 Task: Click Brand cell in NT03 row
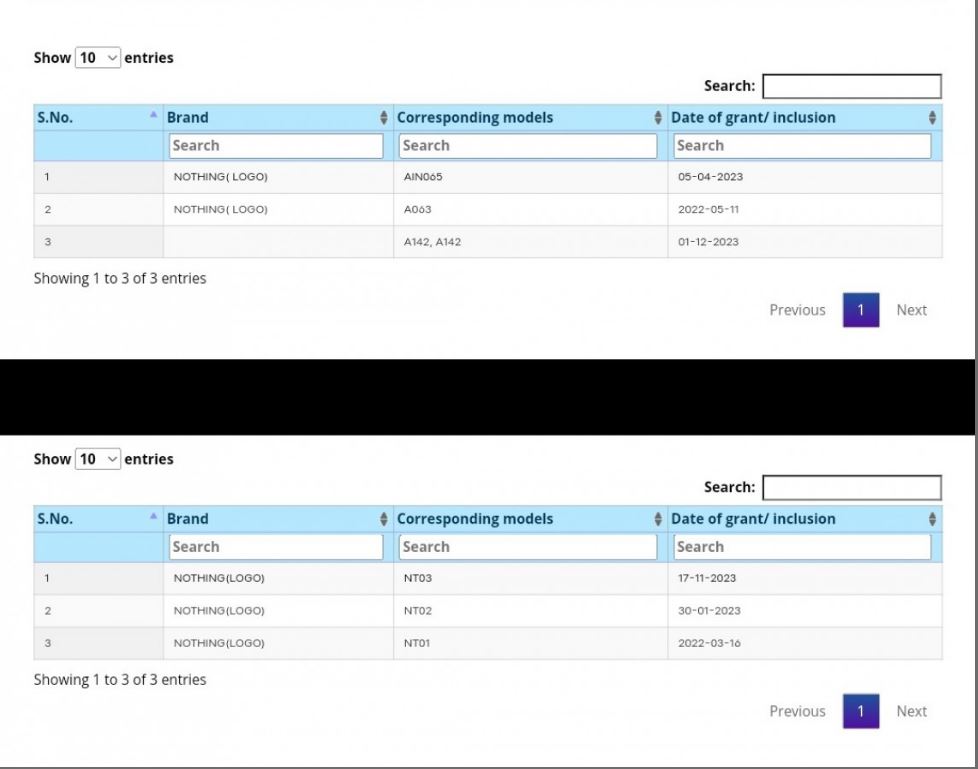278,578
